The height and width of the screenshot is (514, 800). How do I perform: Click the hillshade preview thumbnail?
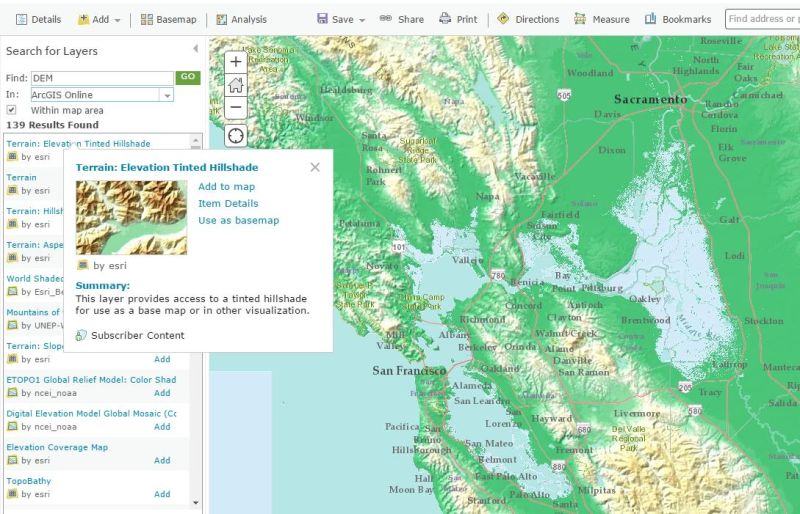pyautogui.click(x=132, y=218)
